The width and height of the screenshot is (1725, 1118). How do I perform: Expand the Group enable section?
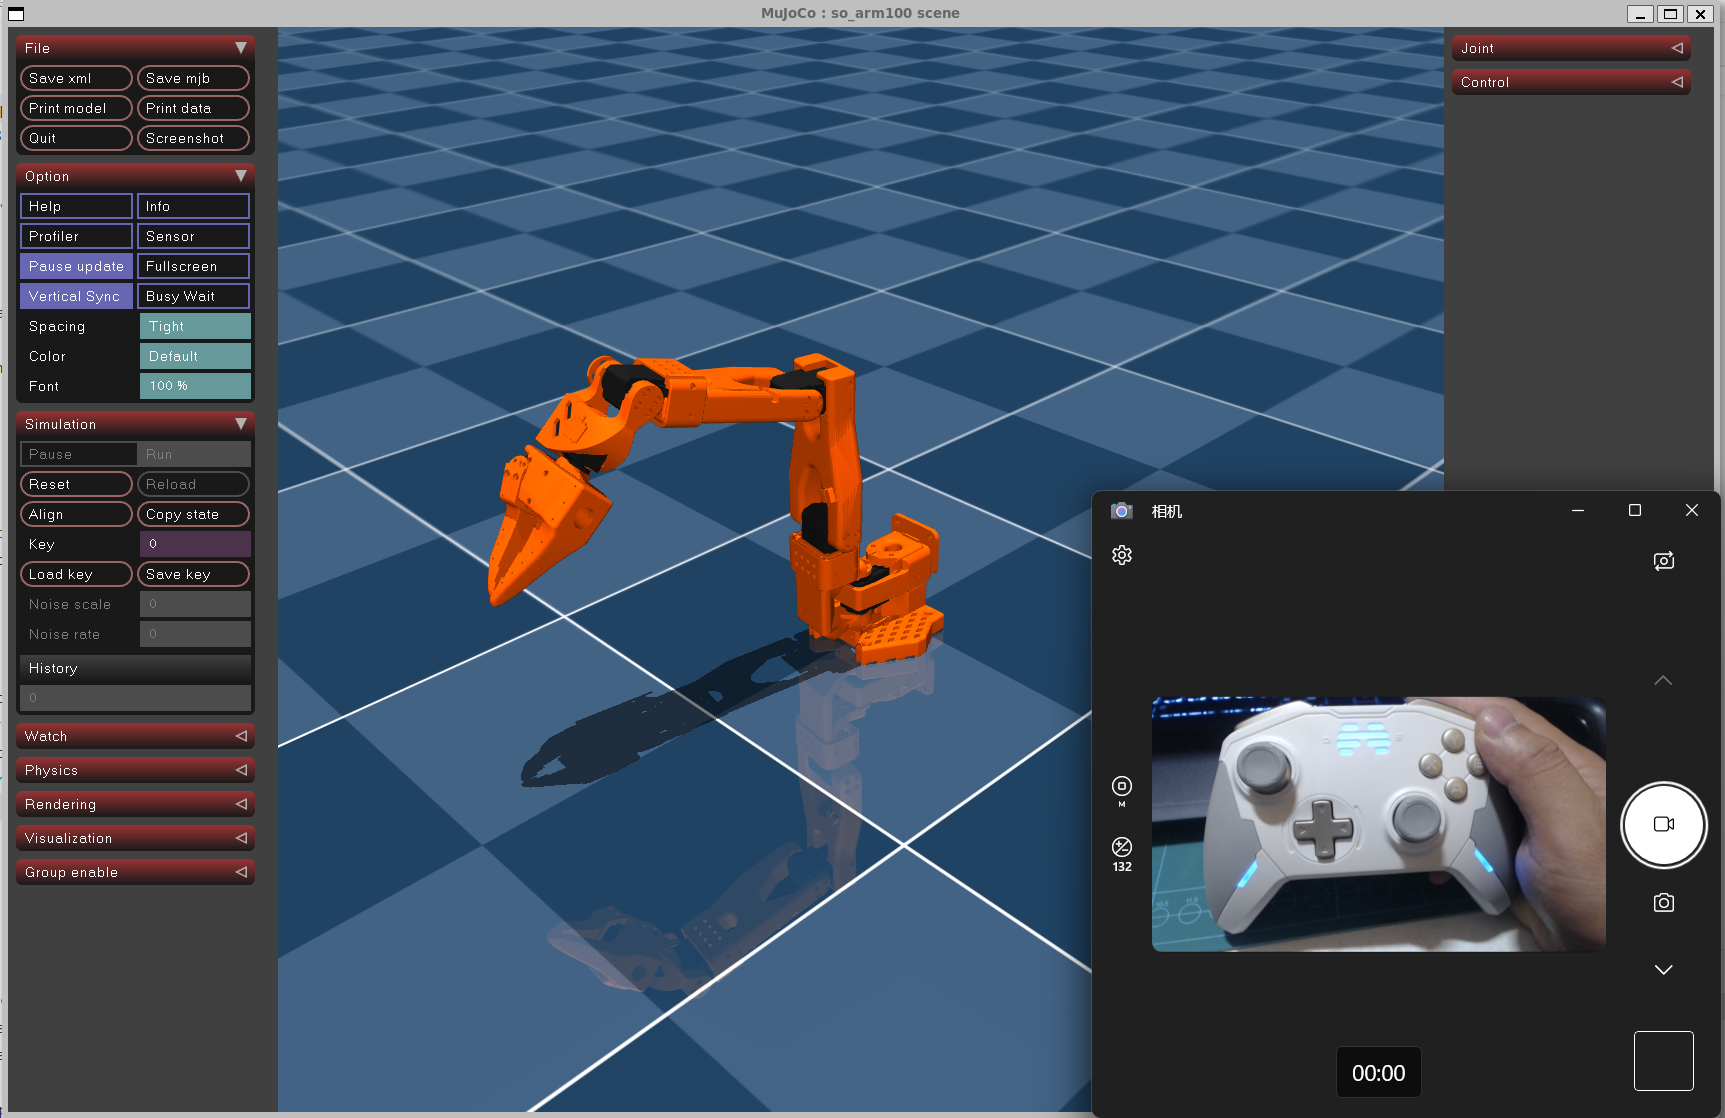136,872
